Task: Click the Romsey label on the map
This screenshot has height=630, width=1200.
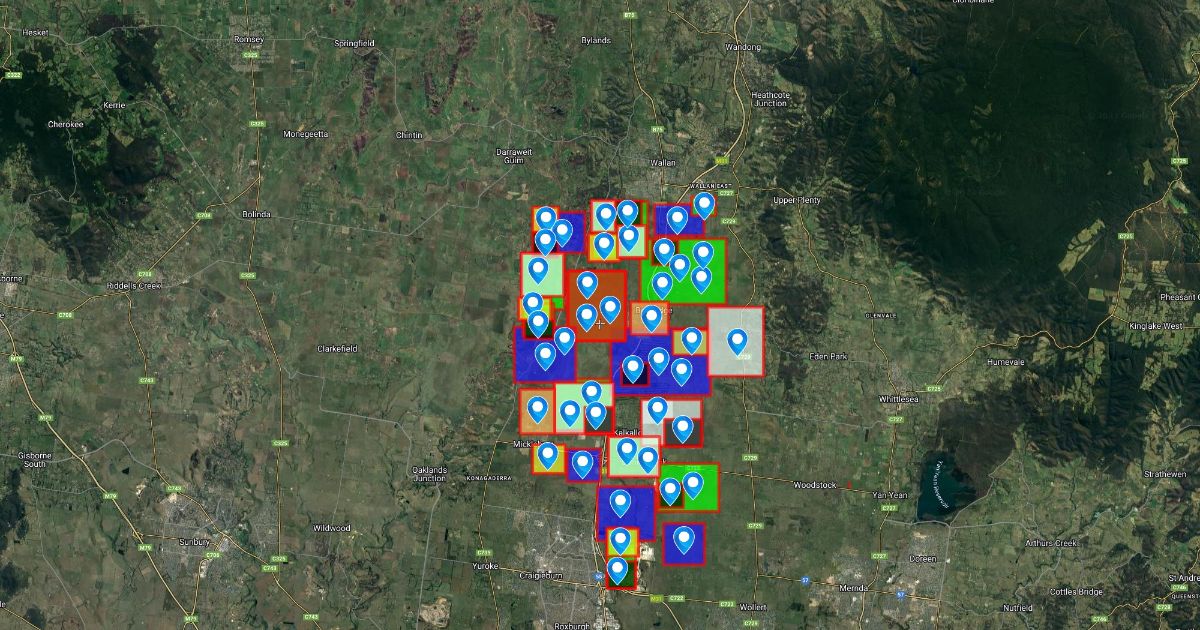Action: [248, 40]
